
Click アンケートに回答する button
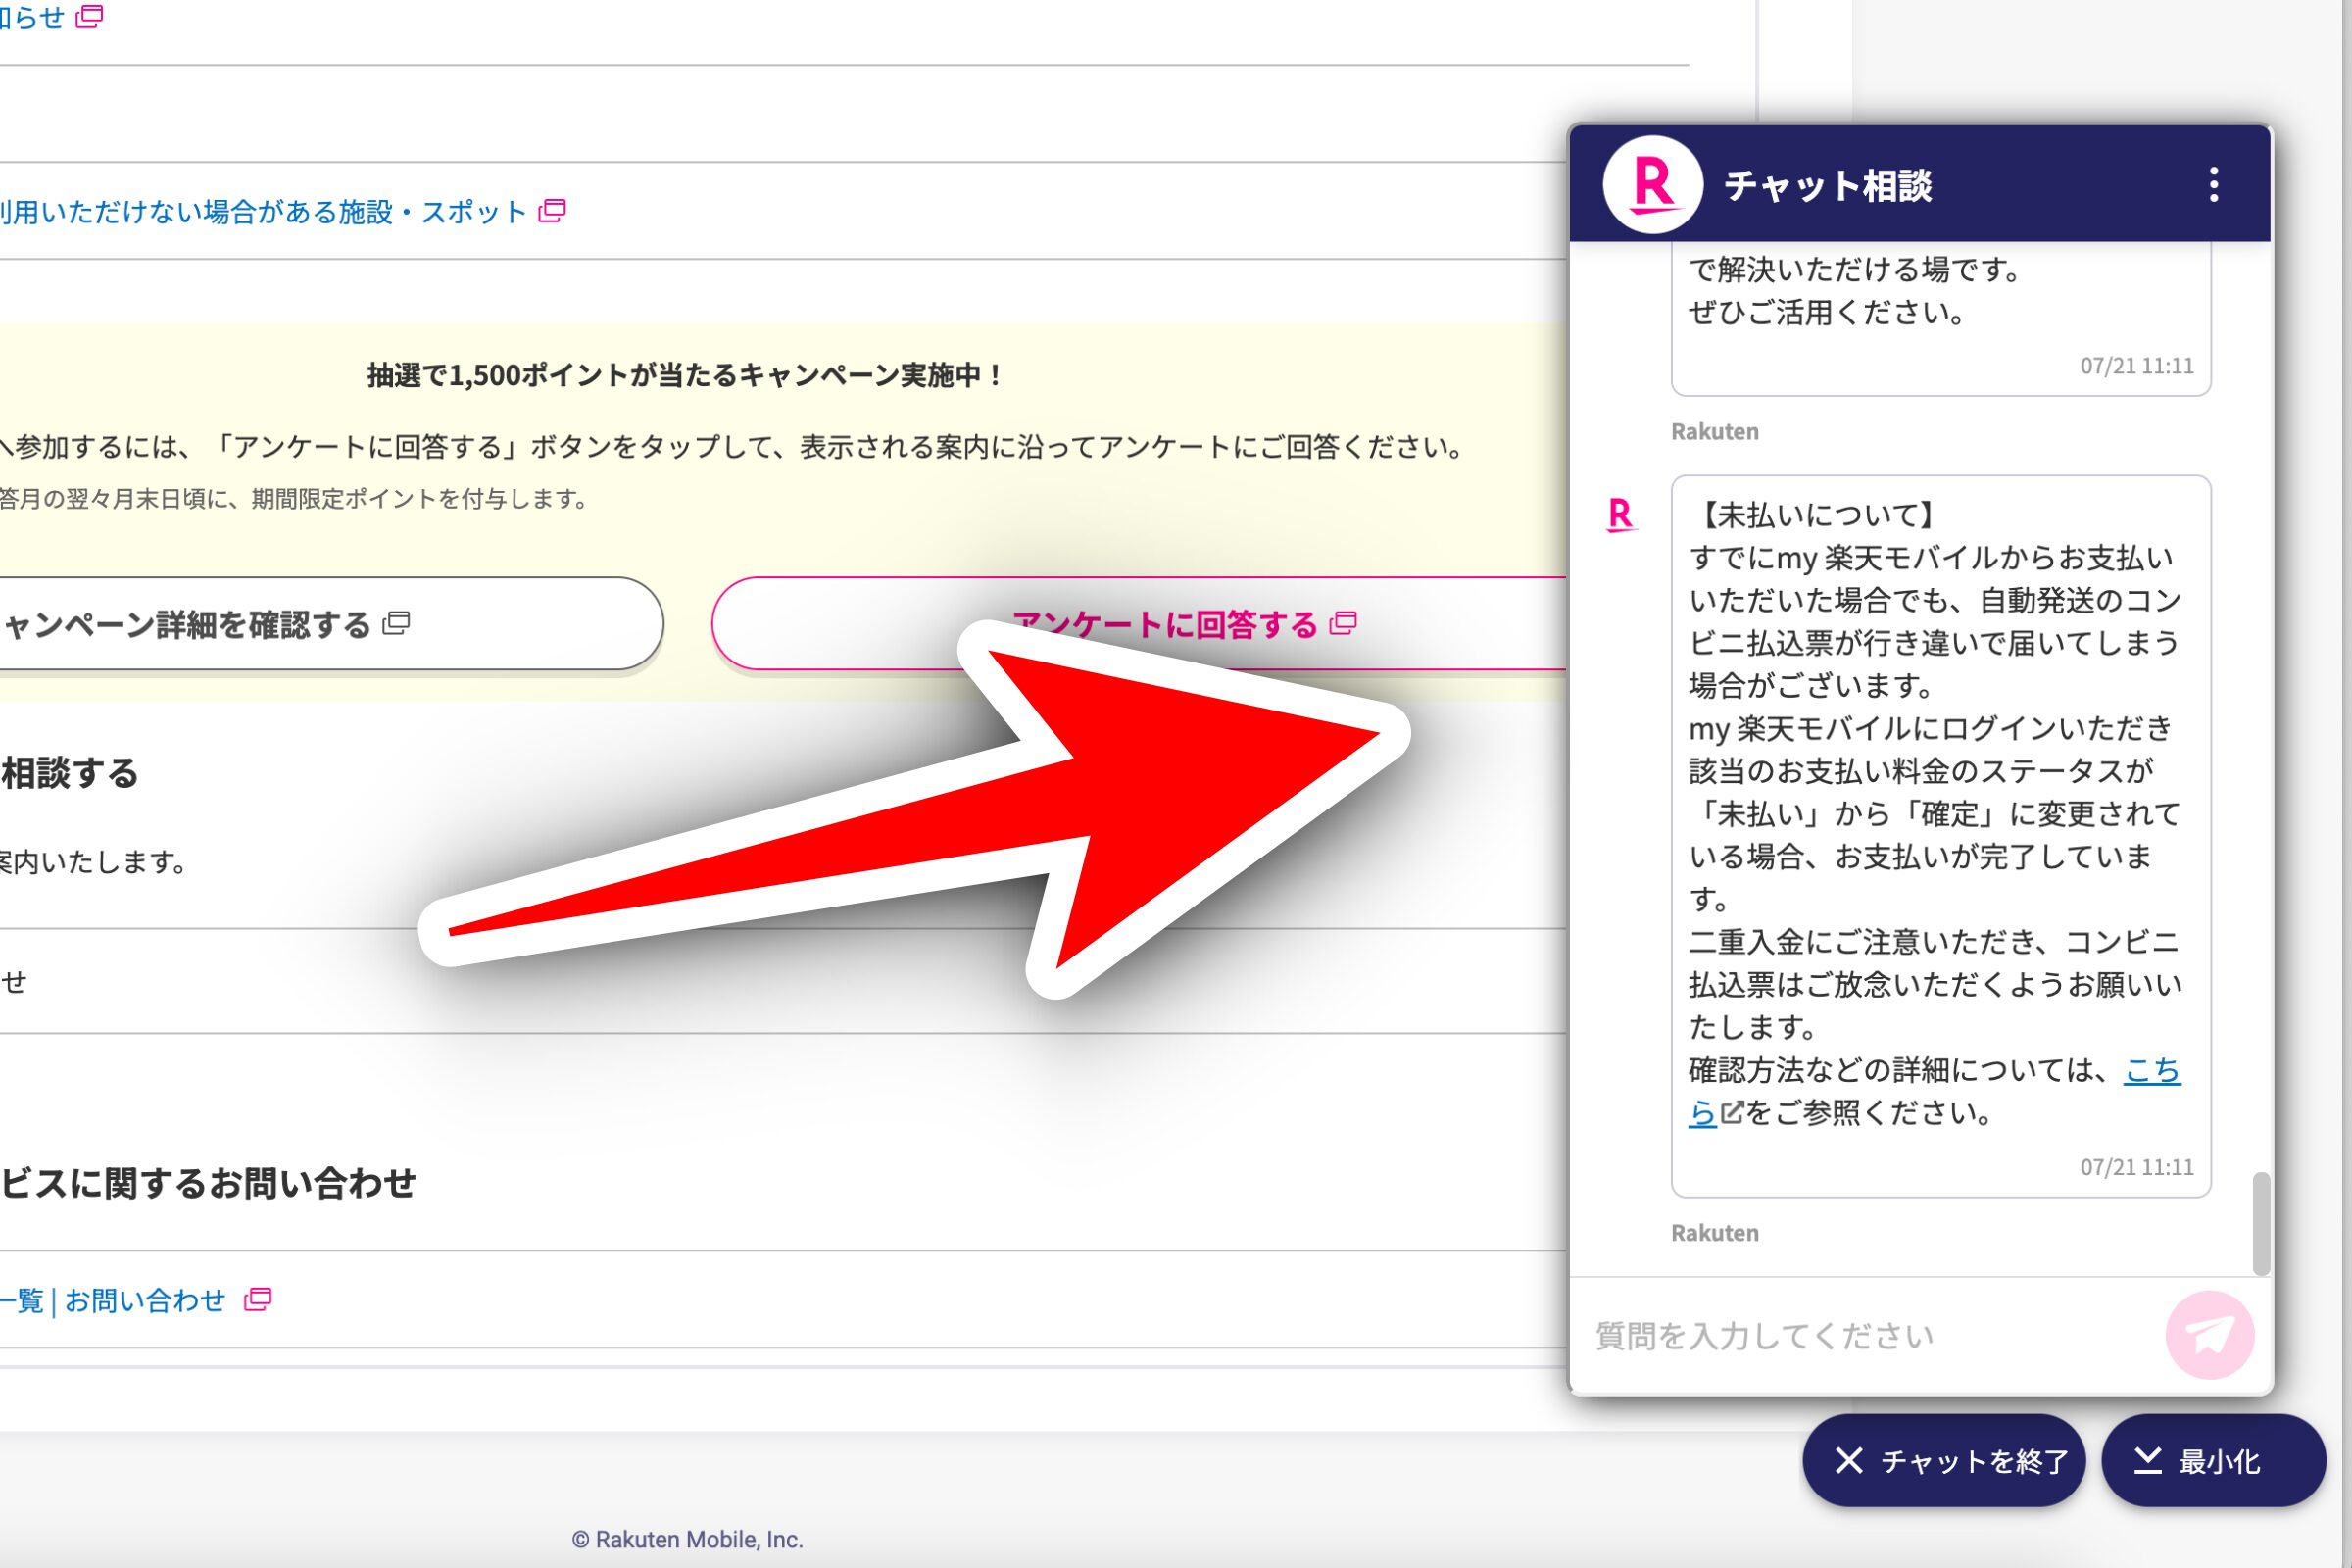coord(1140,623)
